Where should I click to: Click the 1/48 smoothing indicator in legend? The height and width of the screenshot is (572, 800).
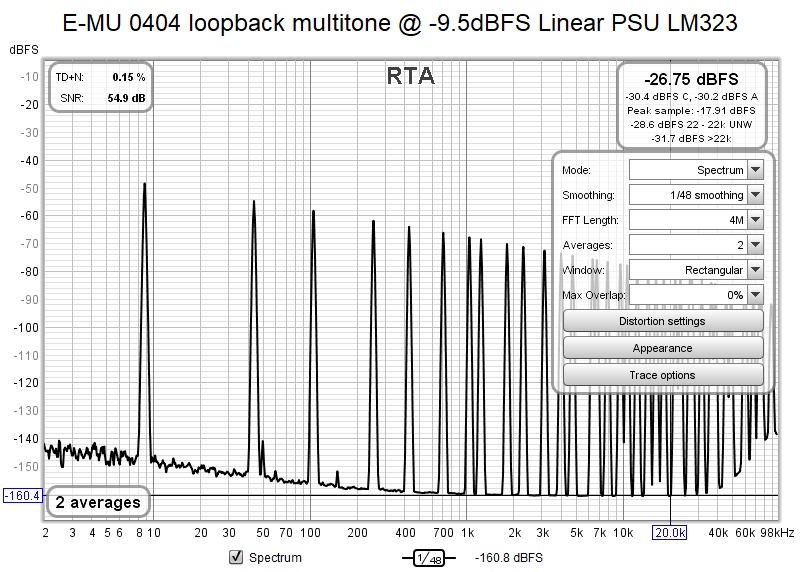[429, 558]
